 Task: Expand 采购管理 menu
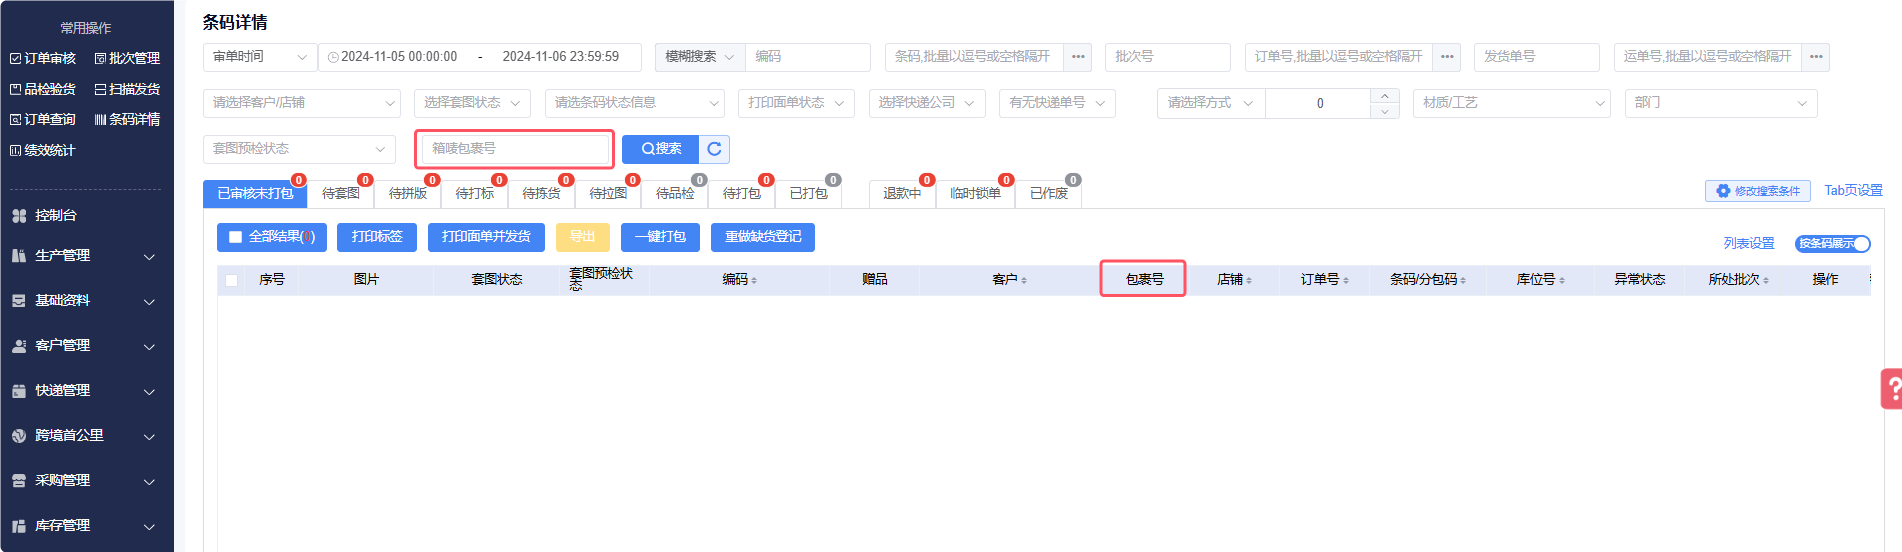click(x=84, y=481)
